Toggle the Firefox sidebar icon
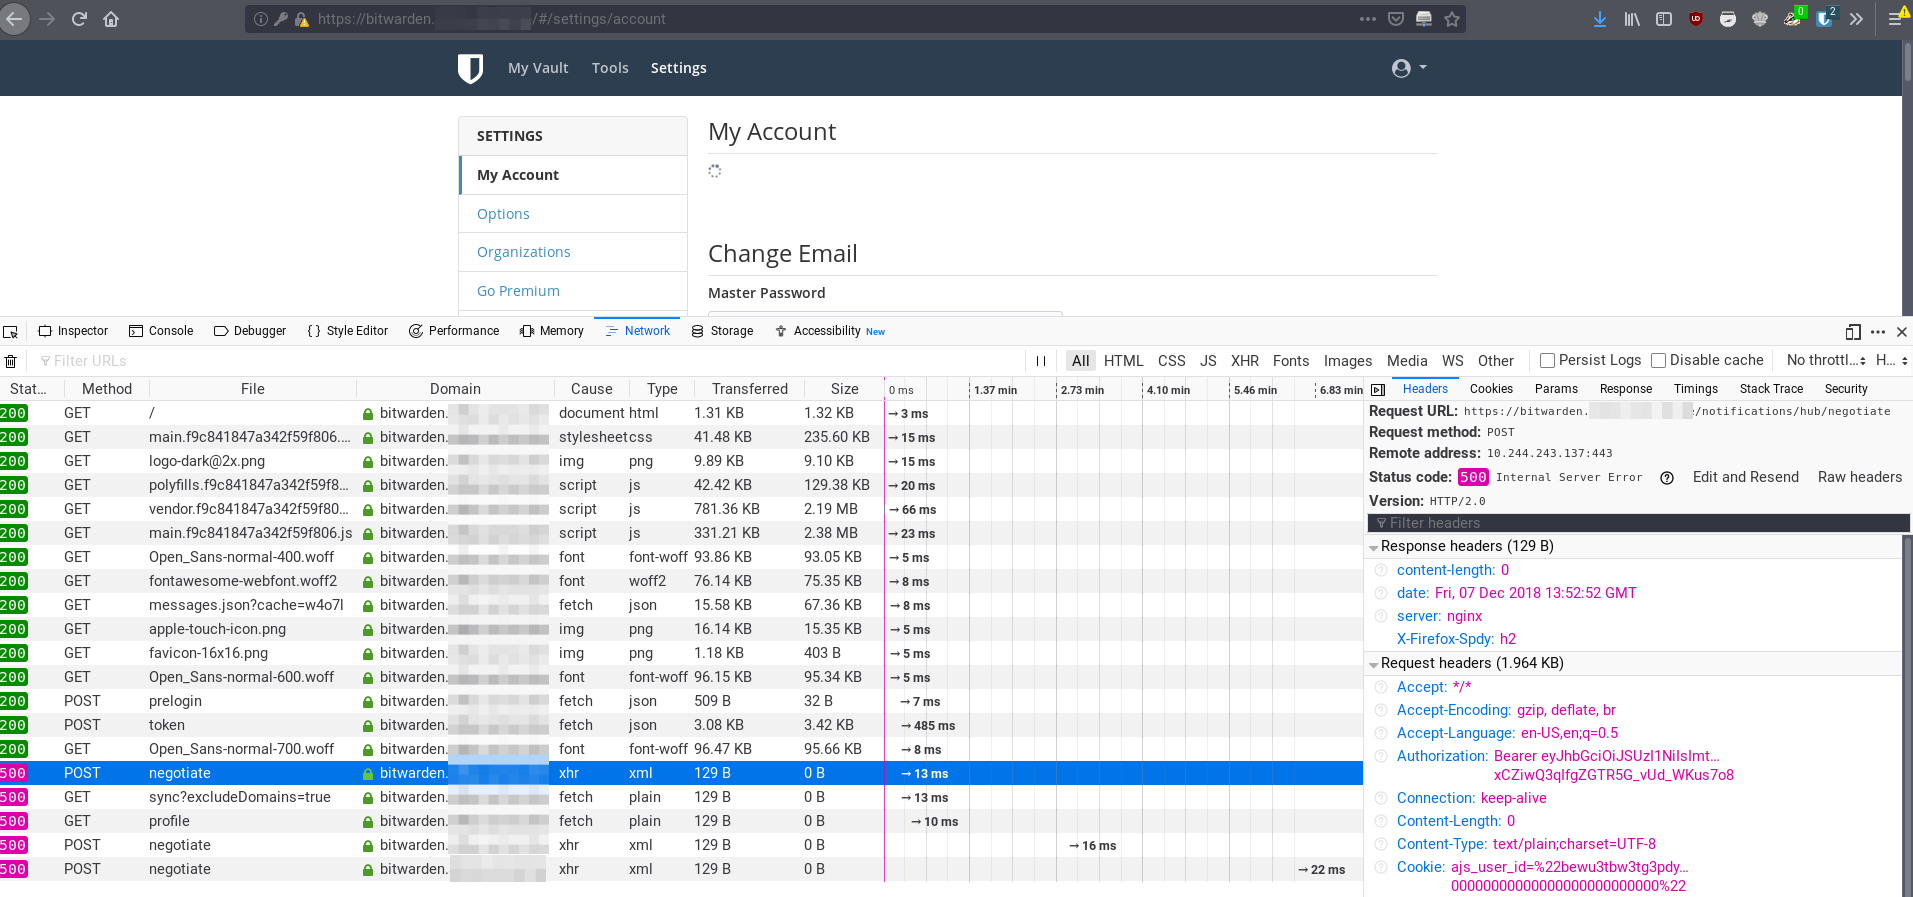1913x897 pixels. 1664,19
